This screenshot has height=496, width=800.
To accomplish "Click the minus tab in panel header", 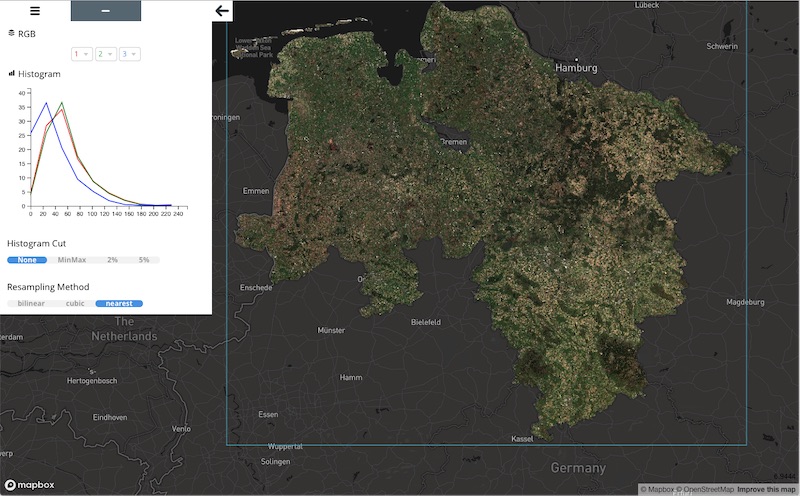I will [x=106, y=11].
